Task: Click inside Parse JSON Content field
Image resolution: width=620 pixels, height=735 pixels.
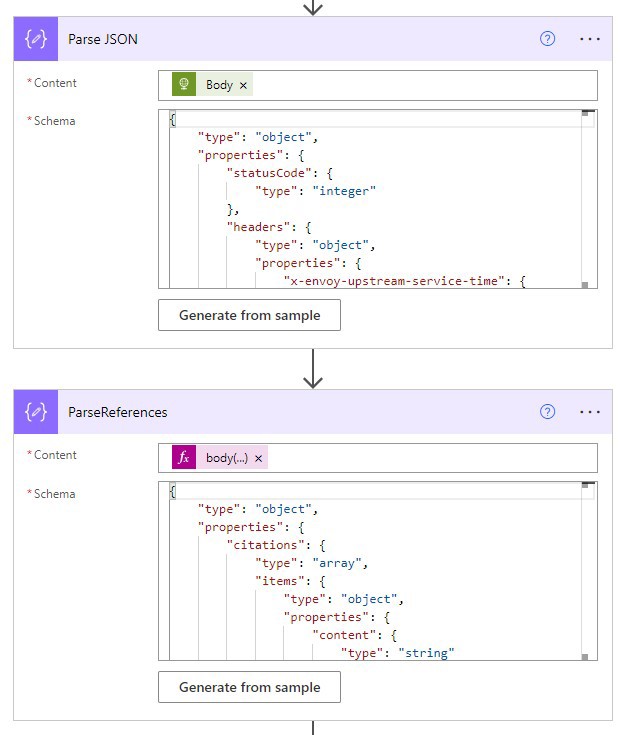Action: point(420,85)
